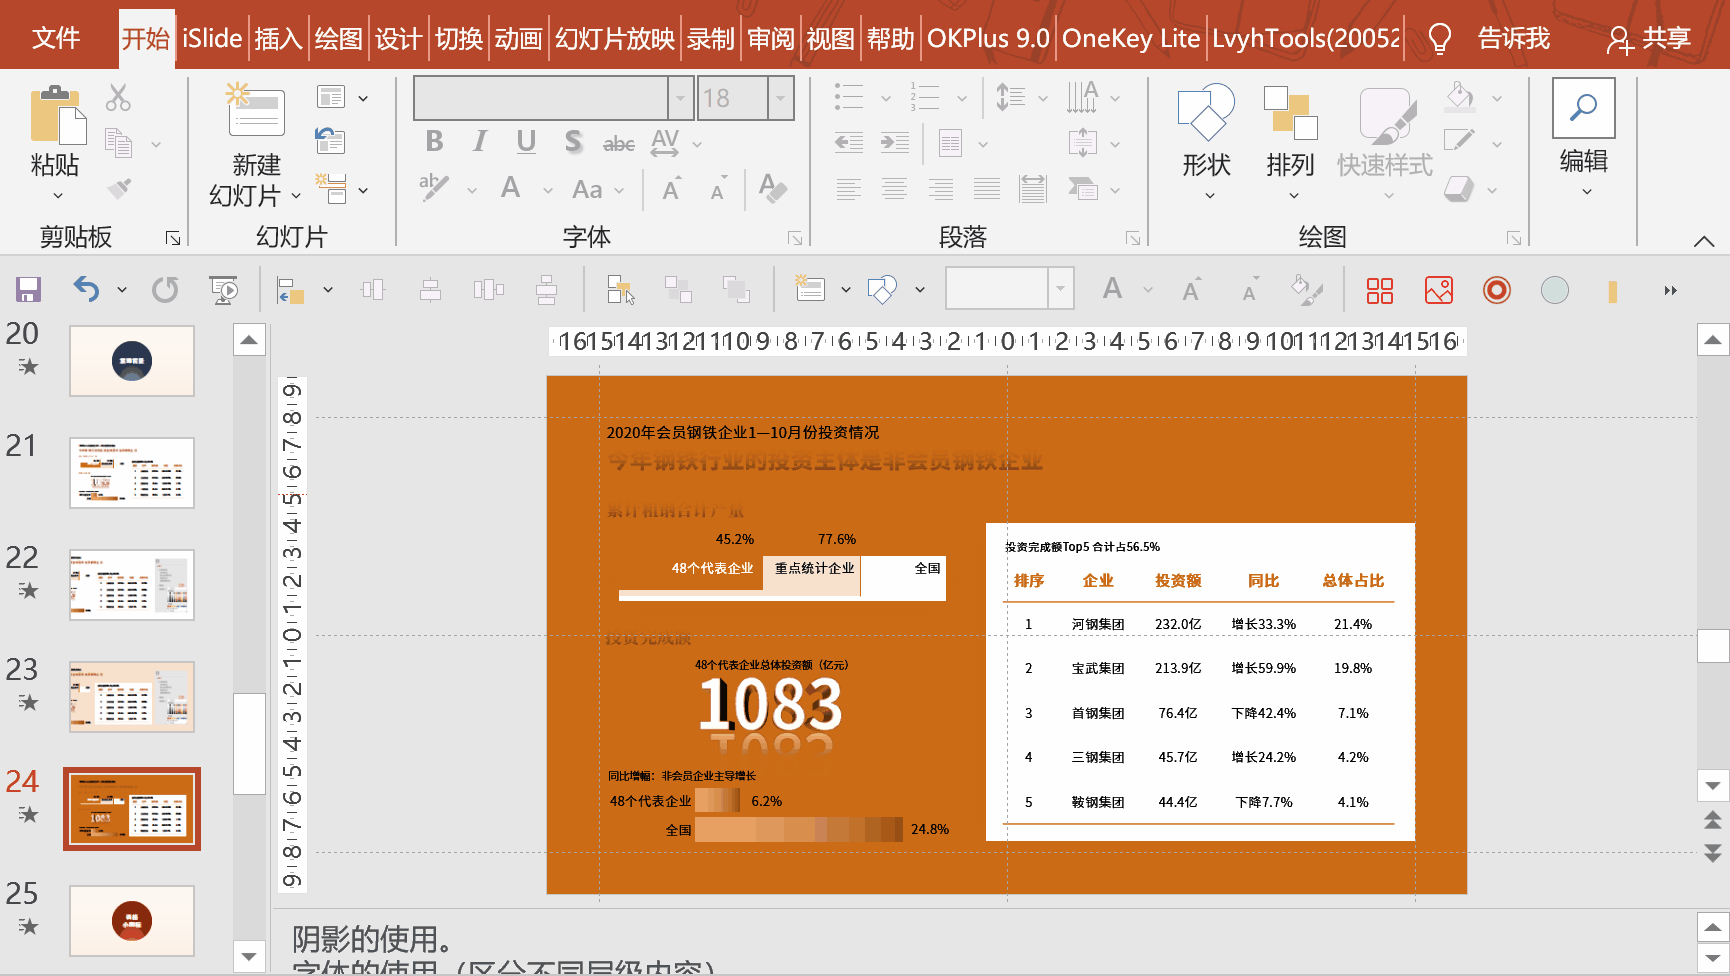Collapse the ribbon with the chevron
1730x976 pixels.
point(1704,241)
